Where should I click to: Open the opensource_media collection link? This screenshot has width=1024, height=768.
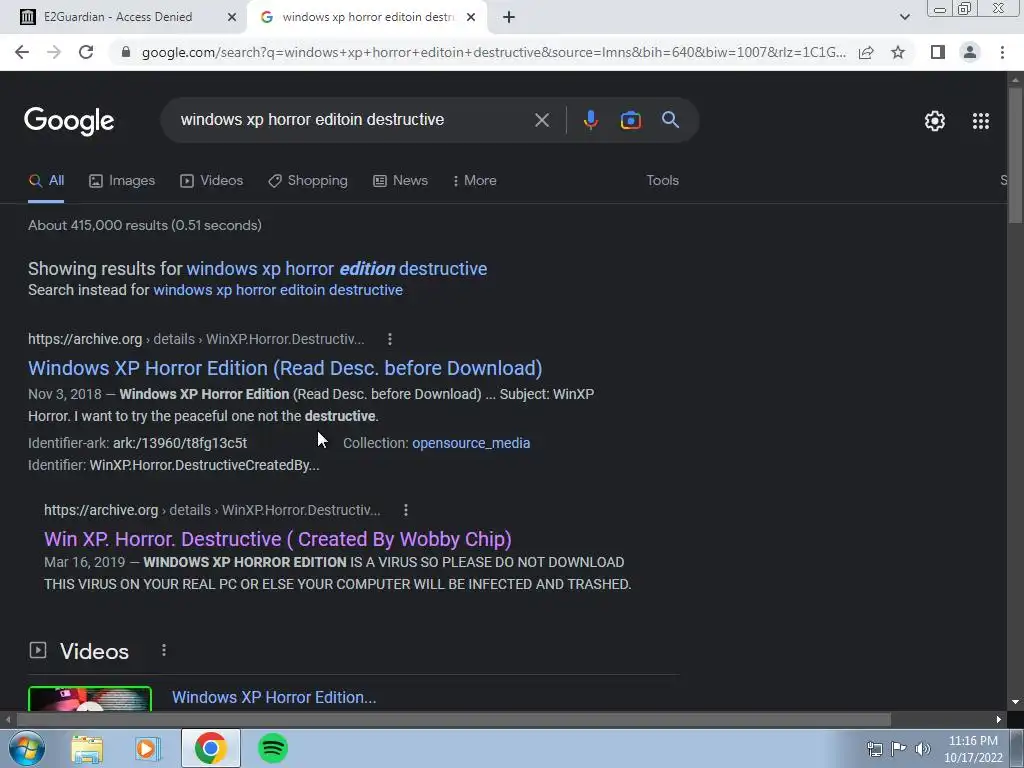coord(471,443)
